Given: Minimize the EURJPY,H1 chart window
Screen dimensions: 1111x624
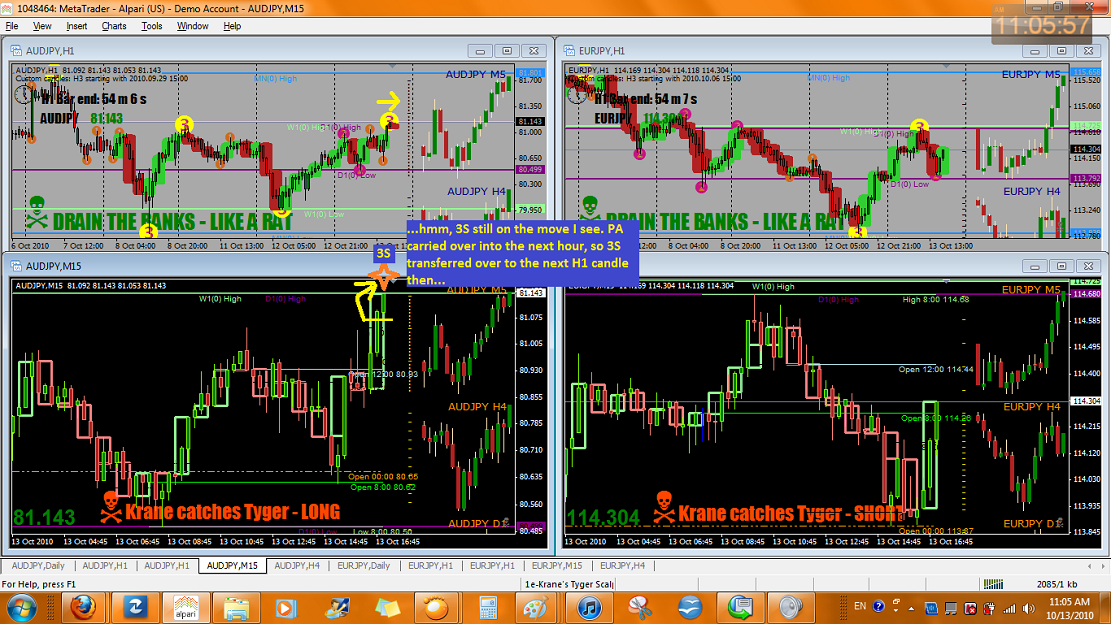Looking at the screenshot, I should 1034,51.
